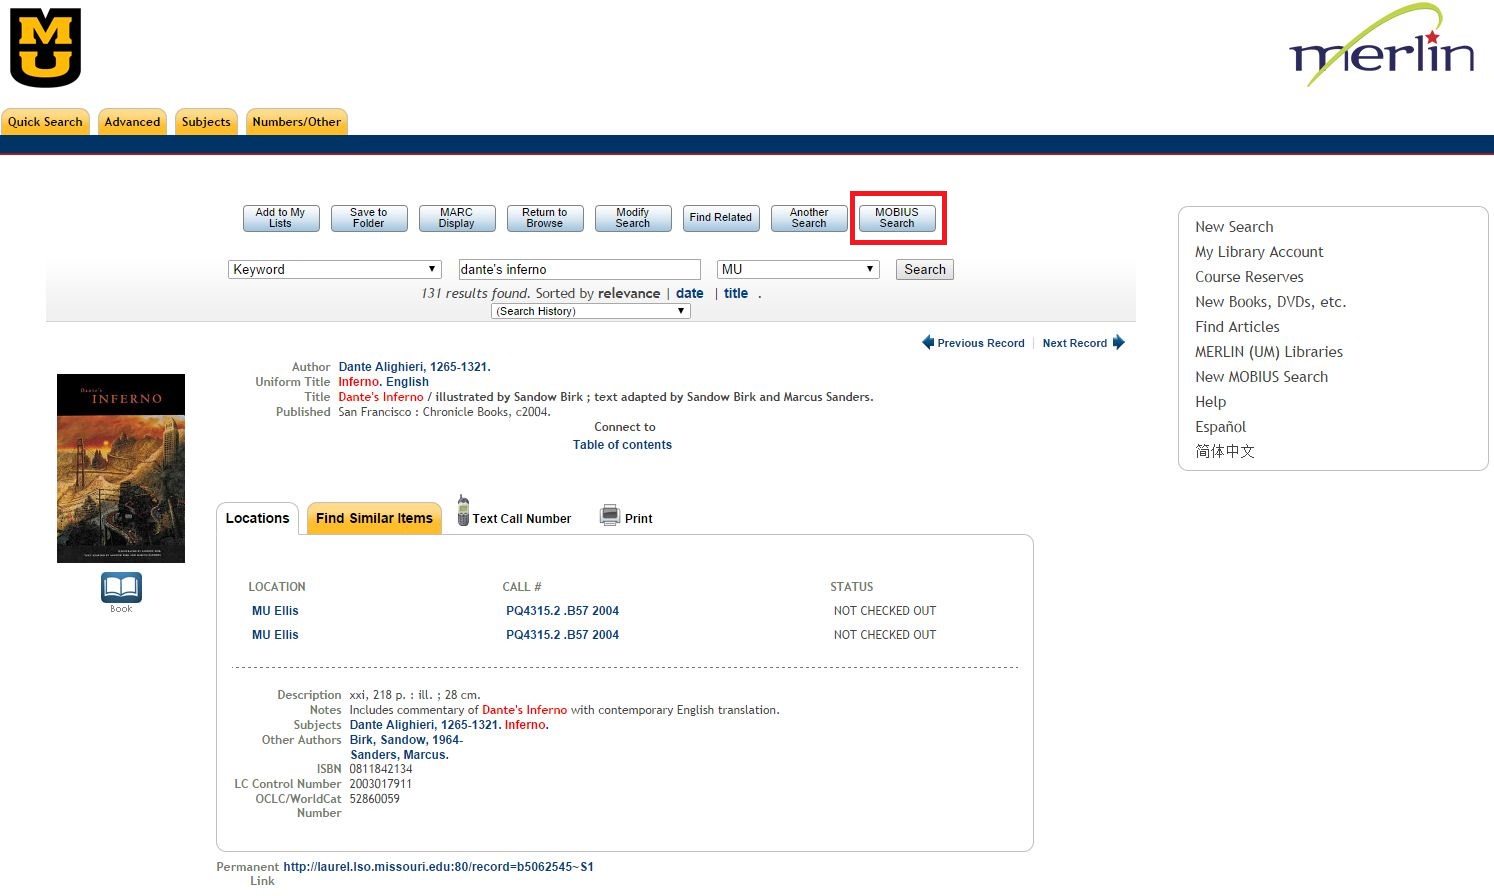Screen dimensions: 1494x896
Task: Open the Table of contents link
Action: (x=622, y=445)
